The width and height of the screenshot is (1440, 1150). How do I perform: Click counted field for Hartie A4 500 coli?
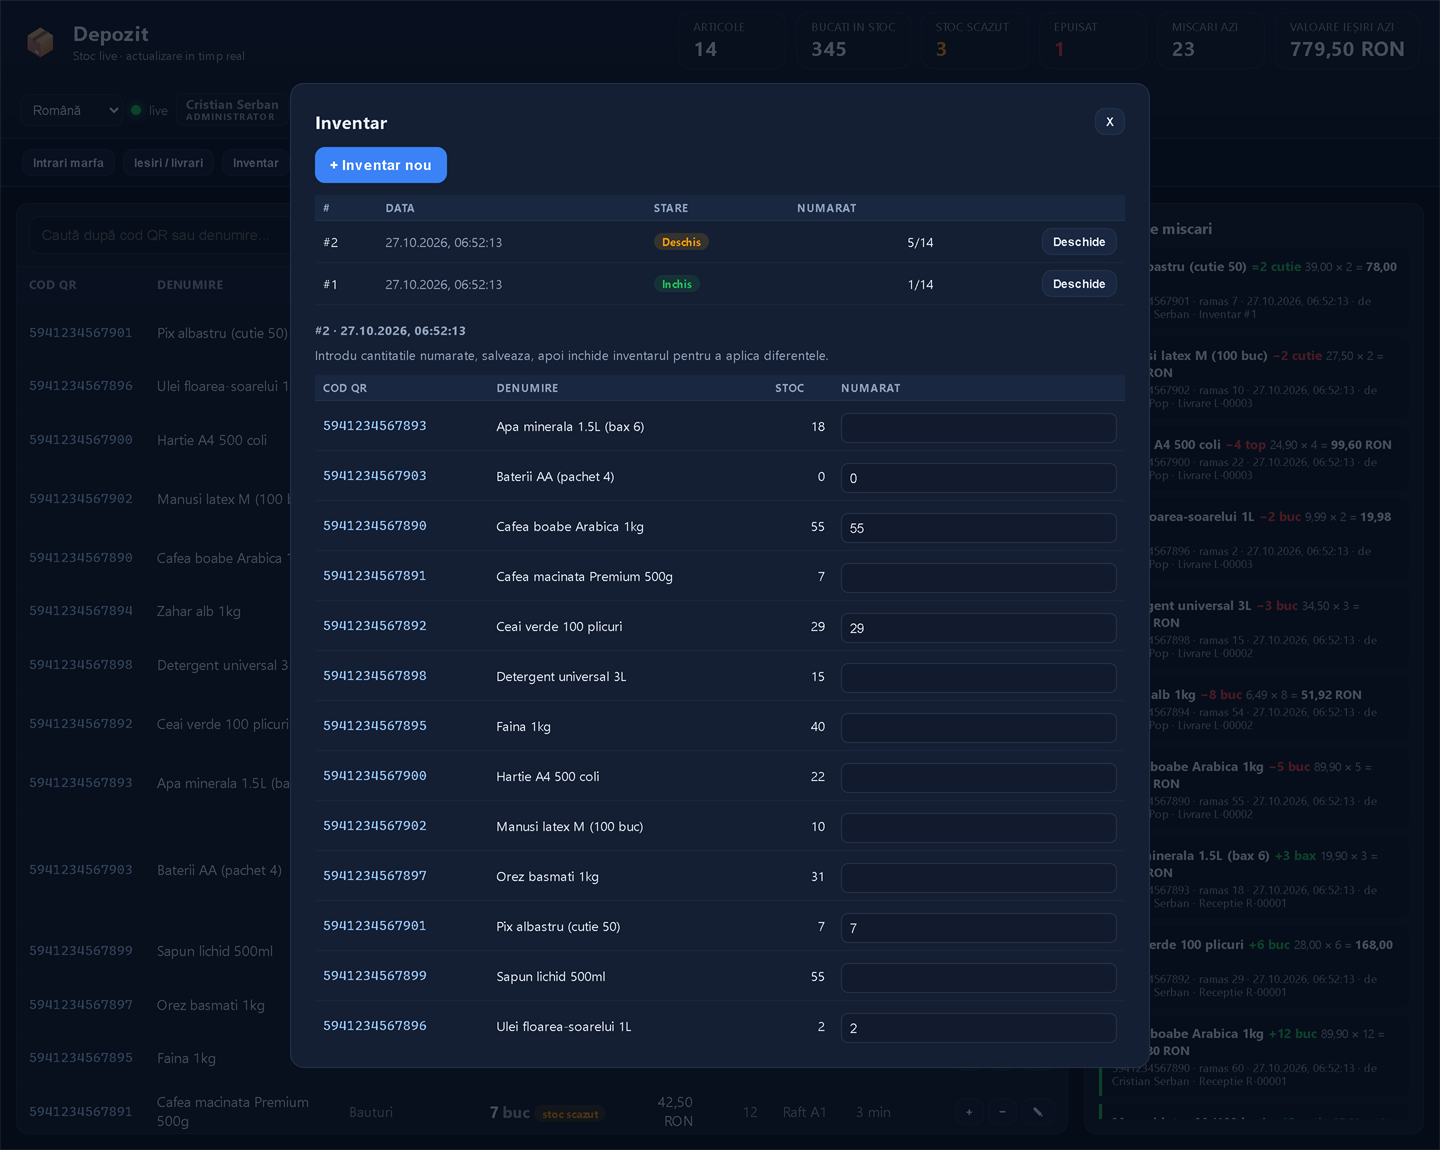[x=979, y=778]
